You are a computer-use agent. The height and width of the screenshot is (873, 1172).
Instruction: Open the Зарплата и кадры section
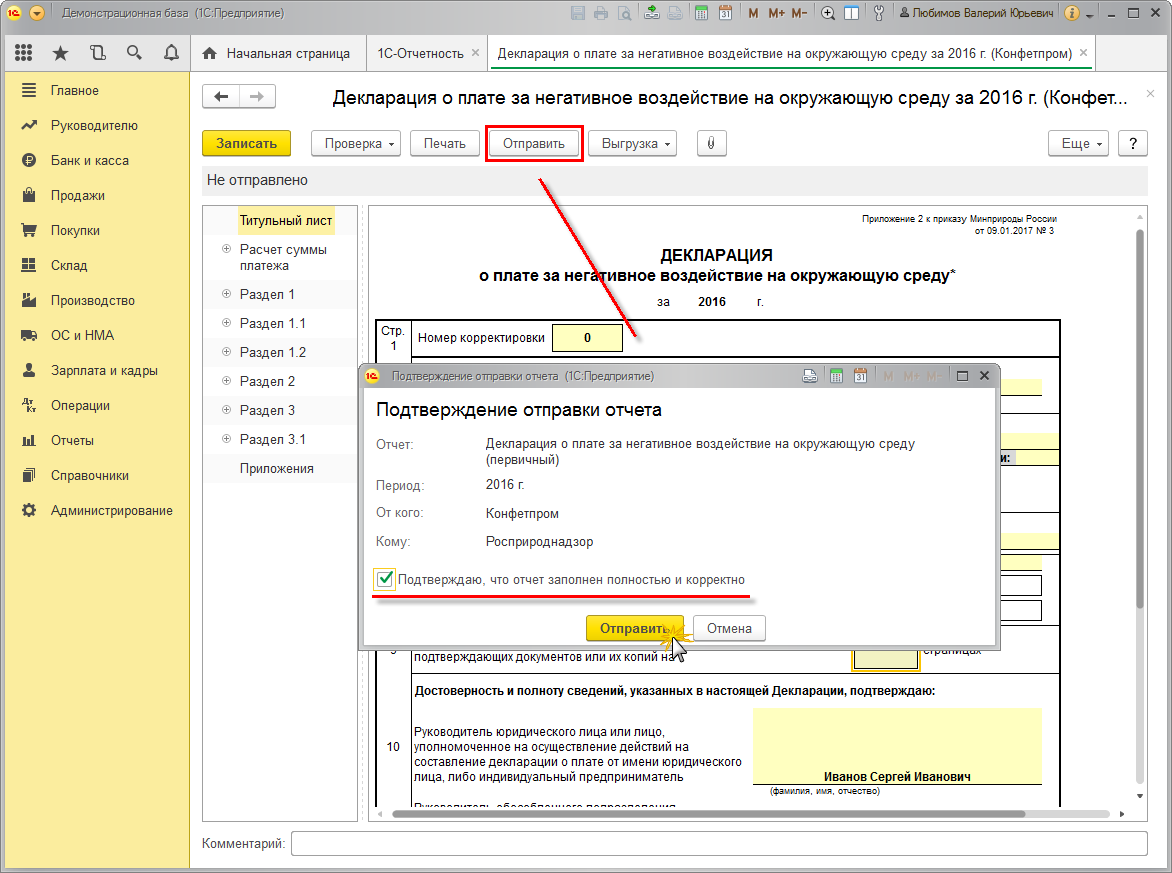(104, 370)
